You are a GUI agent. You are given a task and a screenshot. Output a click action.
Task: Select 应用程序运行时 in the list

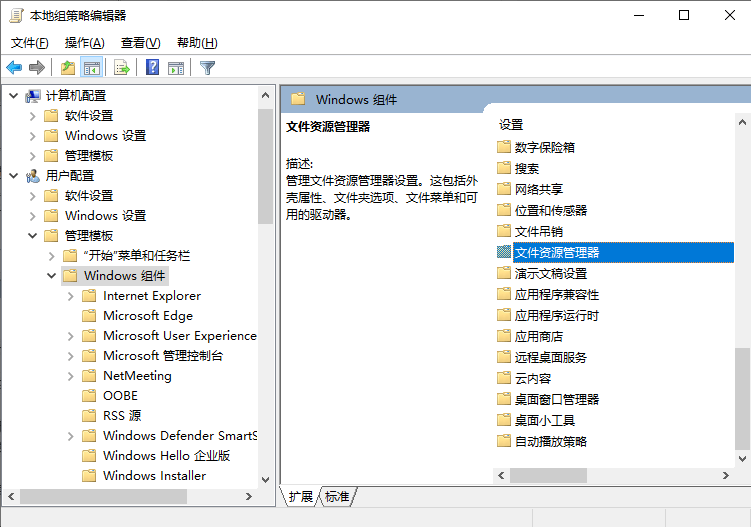(x=557, y=315)
